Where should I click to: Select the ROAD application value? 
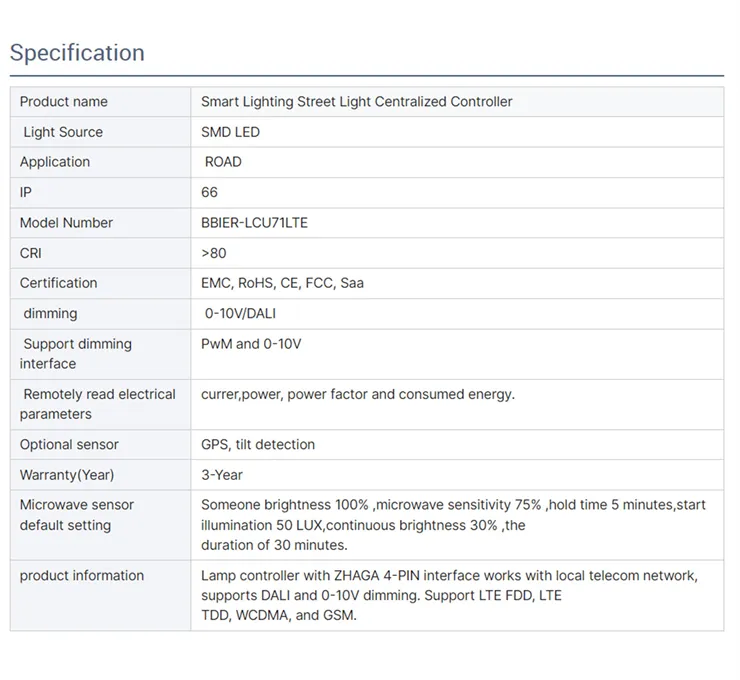(223, 162)
